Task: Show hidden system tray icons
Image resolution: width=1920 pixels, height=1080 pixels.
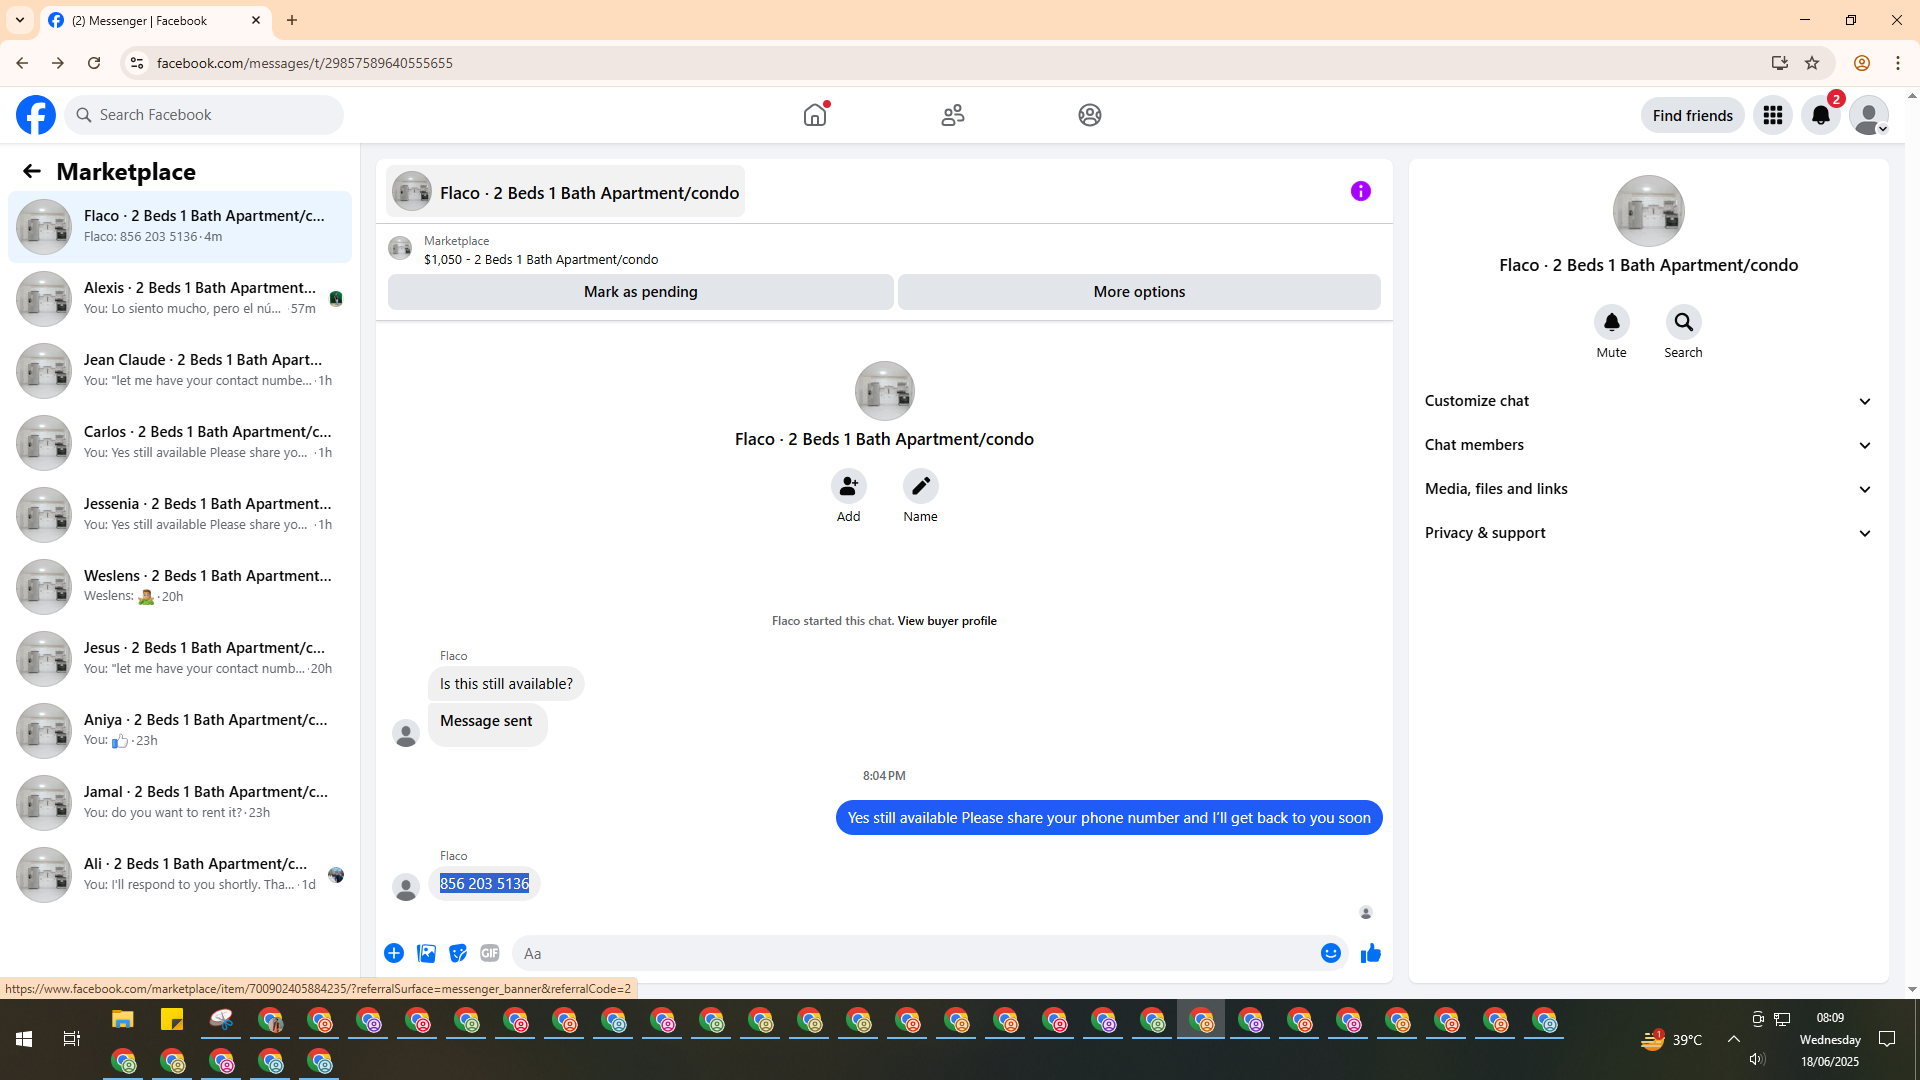Action: (x=1734, y=1039)
